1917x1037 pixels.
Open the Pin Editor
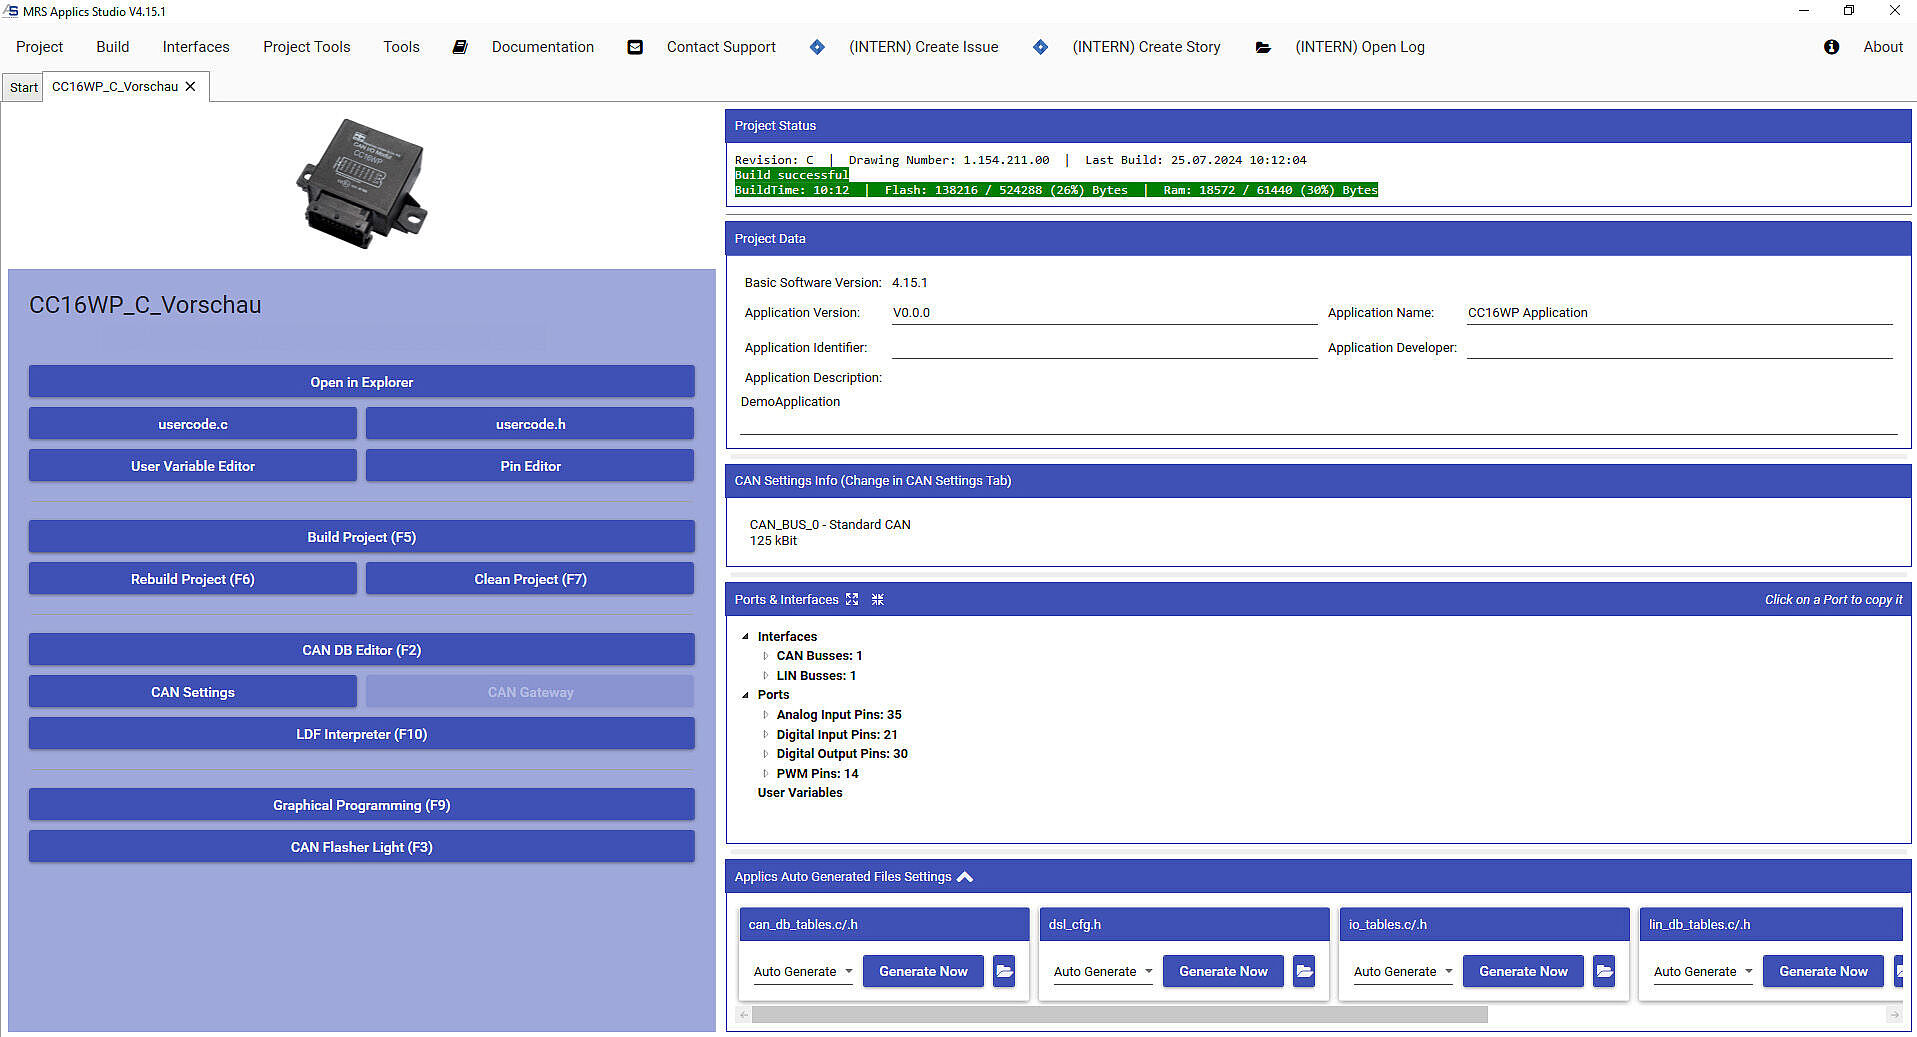coord(530,466)
